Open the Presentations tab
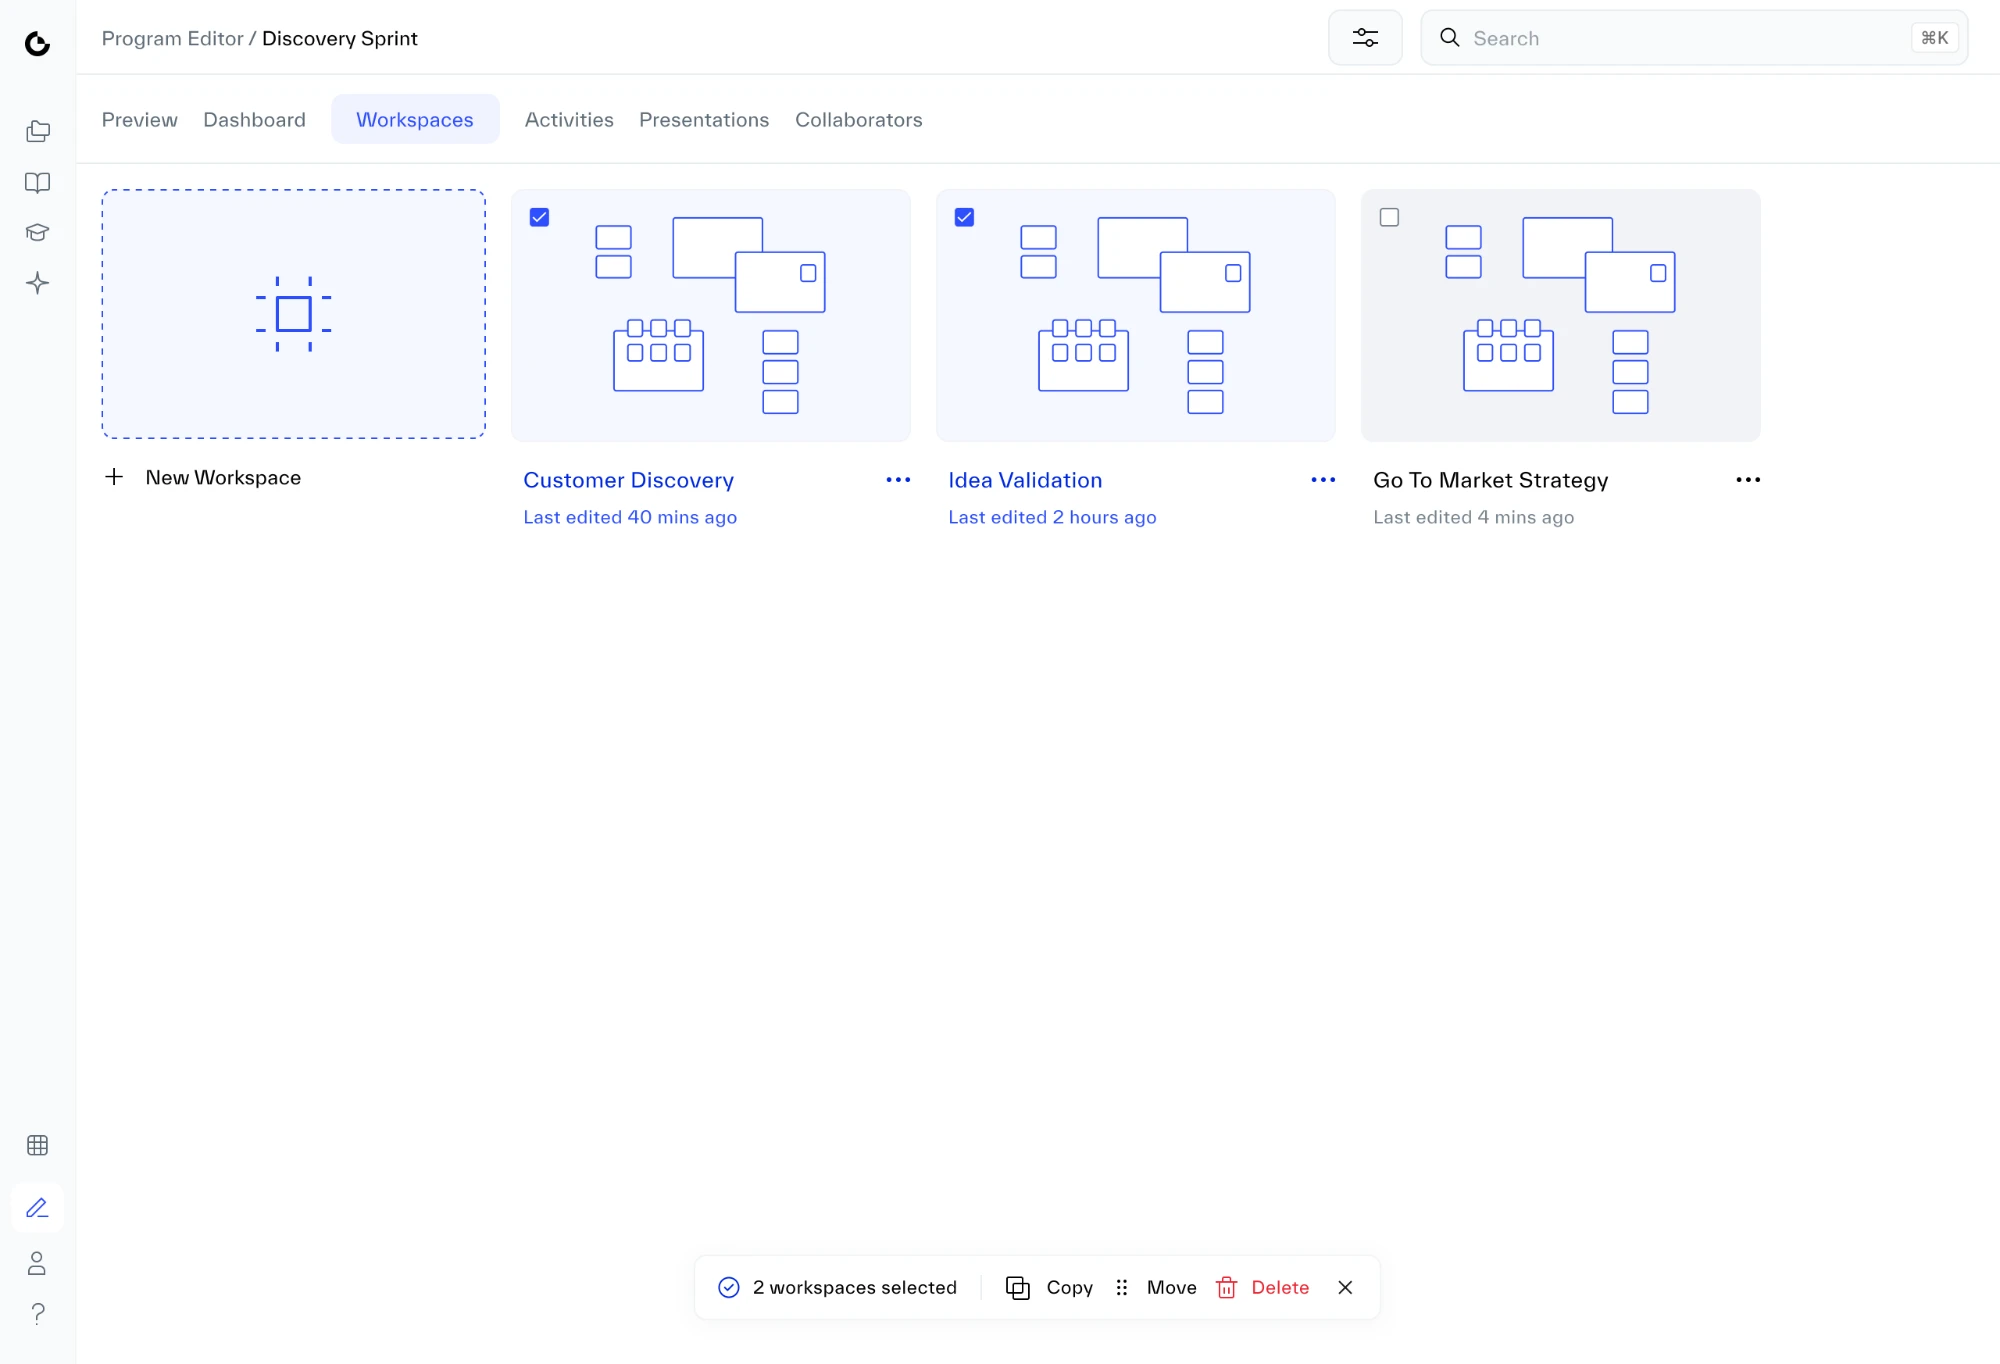This screenshot has height=1364, width=2000. pyautogui.click(x=704, y=119)
